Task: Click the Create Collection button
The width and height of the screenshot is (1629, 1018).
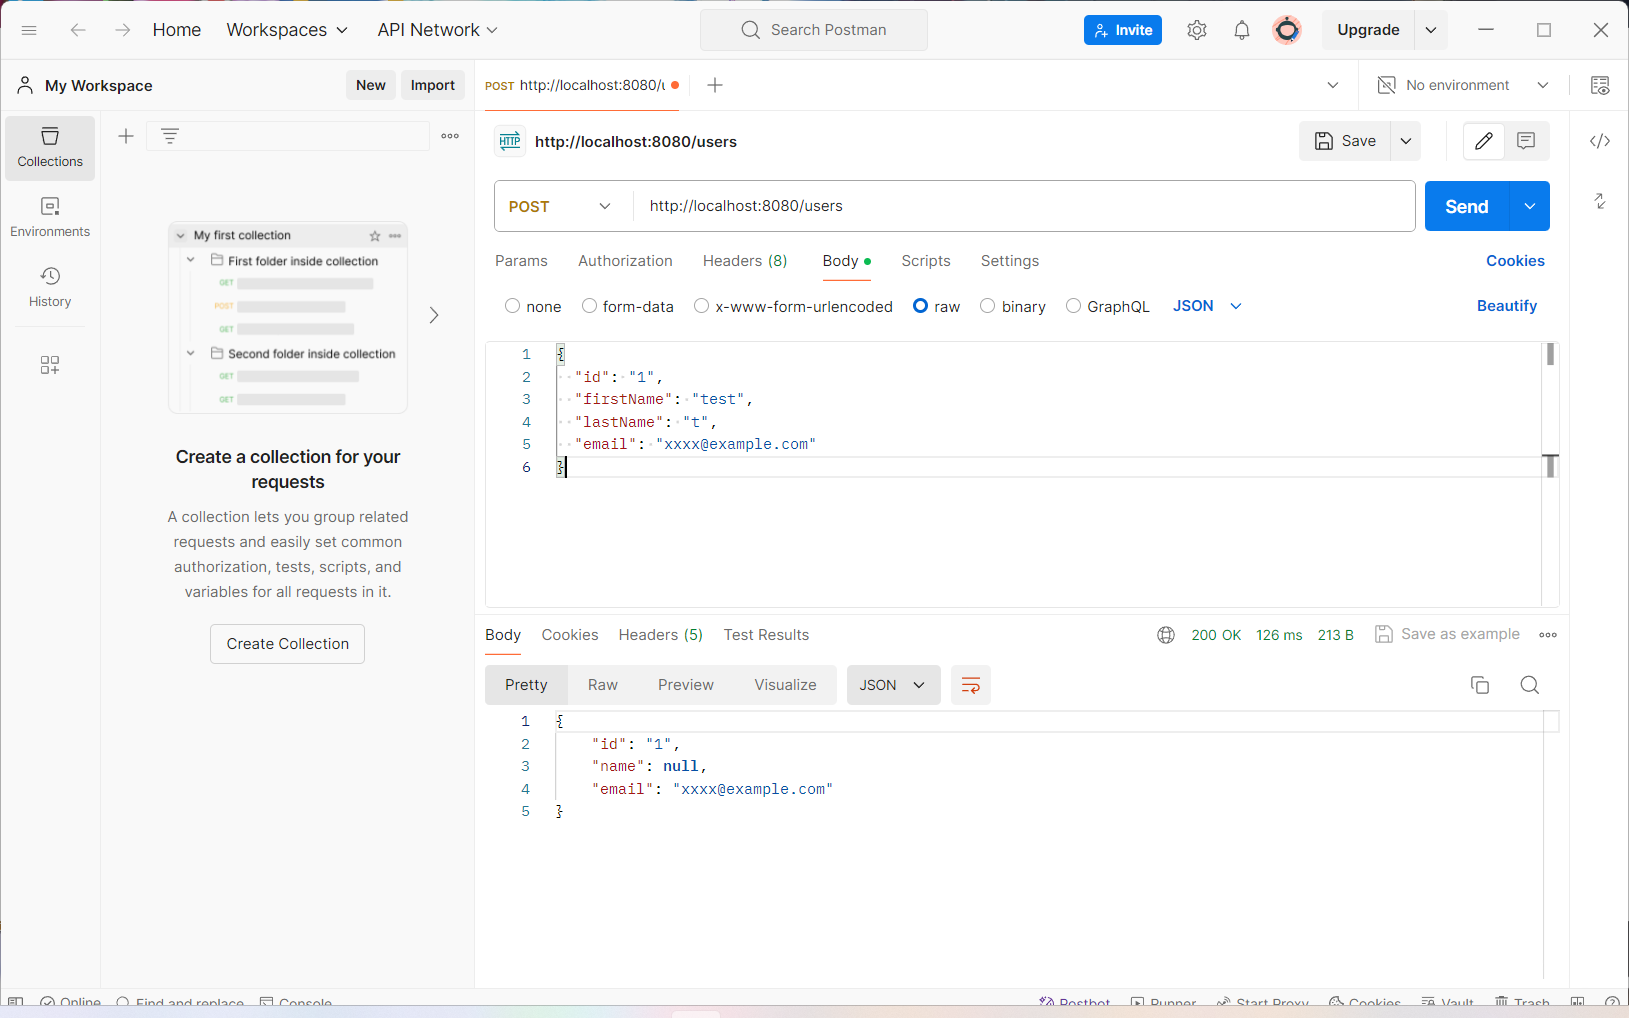Action: pyautogui.click(x=288, y=644)
